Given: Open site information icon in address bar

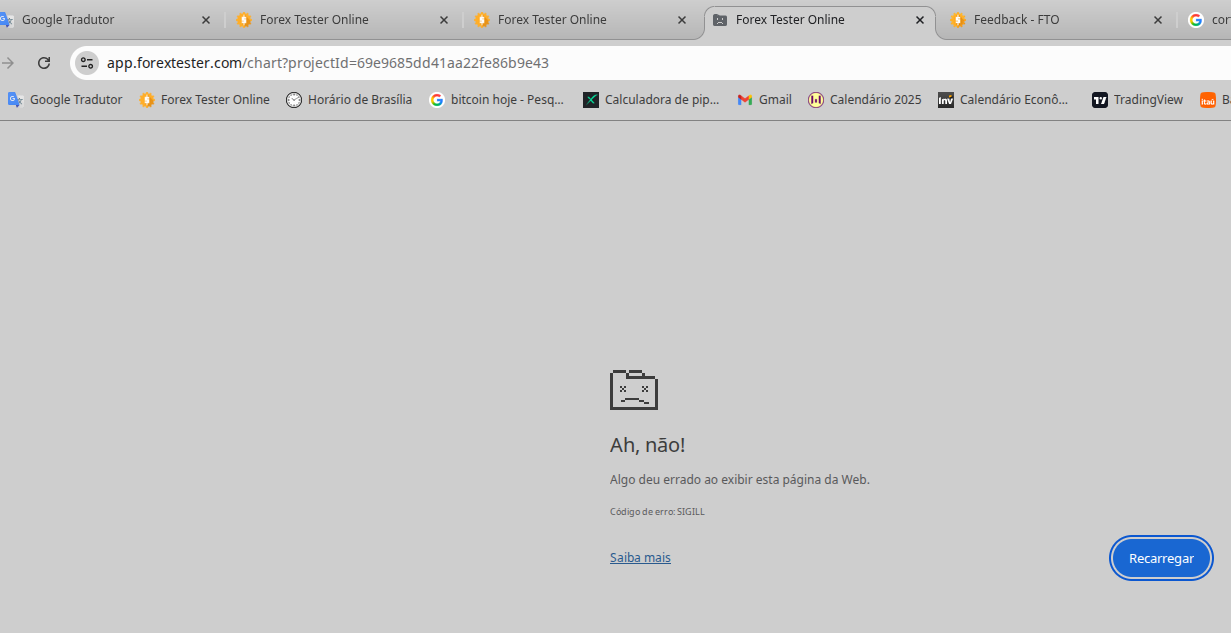Looking at the screenshot, I should [87, 63].
